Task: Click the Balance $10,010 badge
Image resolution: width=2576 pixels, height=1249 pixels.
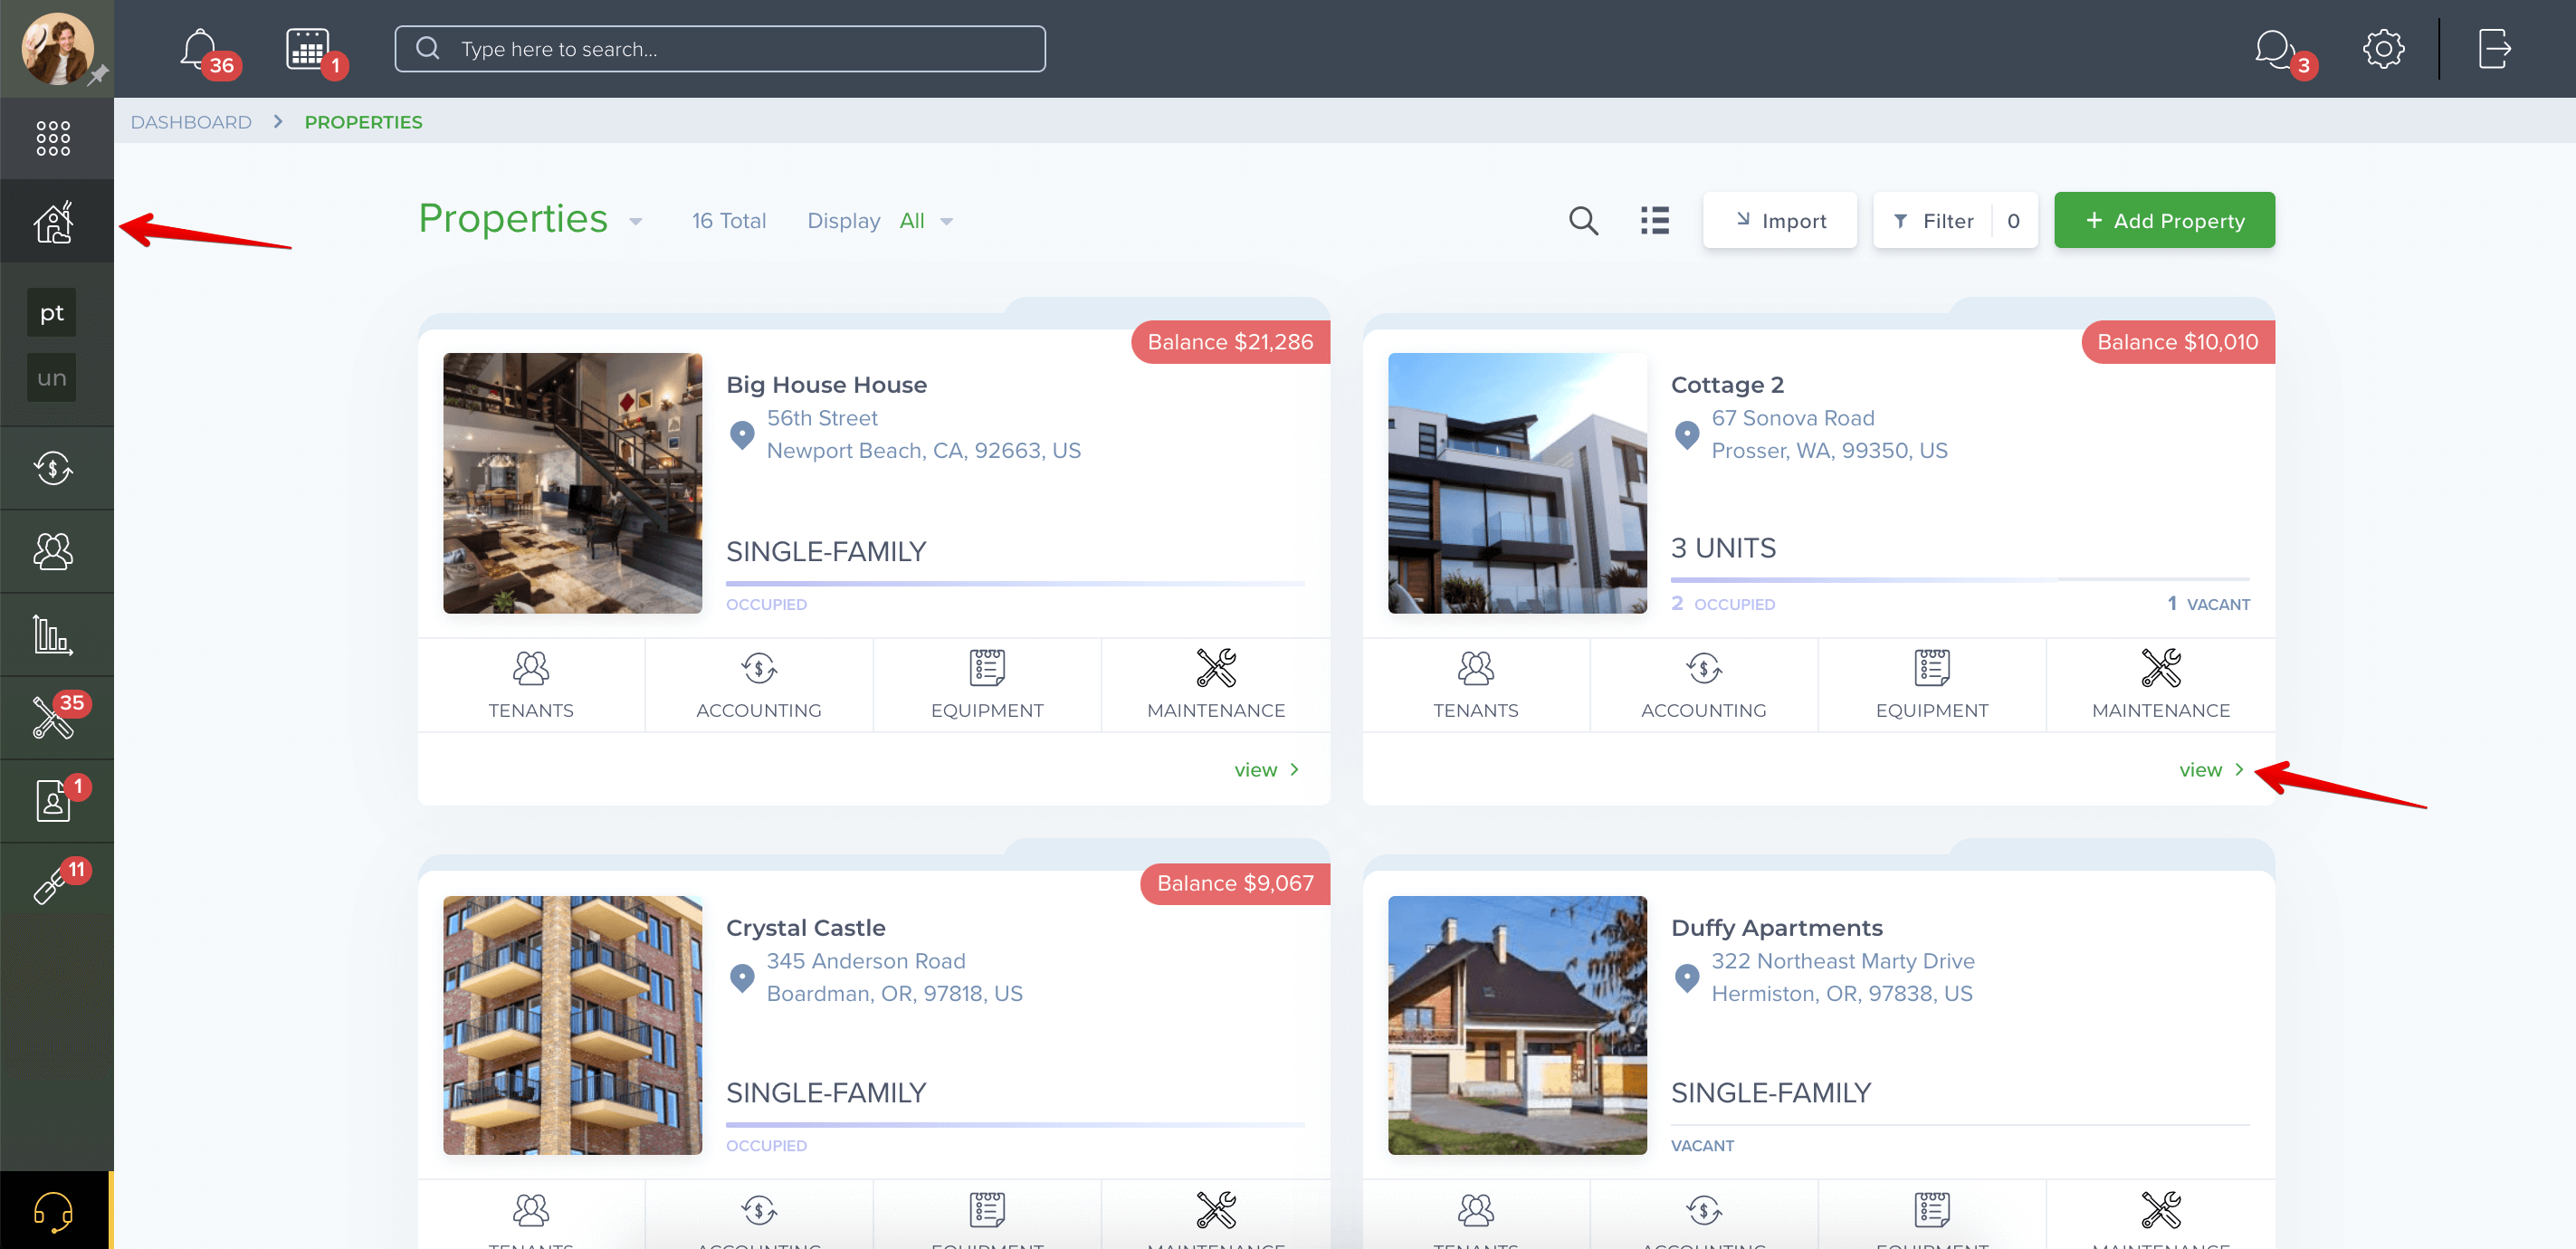Action: tap(2178, 342)
